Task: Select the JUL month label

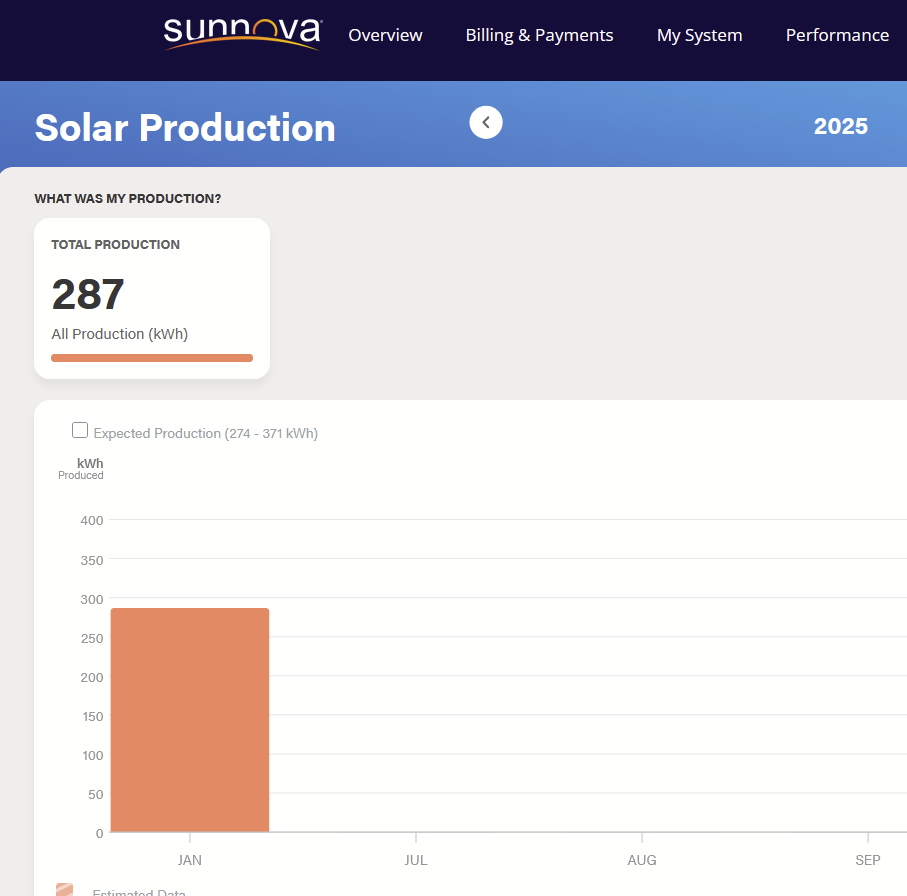Action: tap(416, 860)
